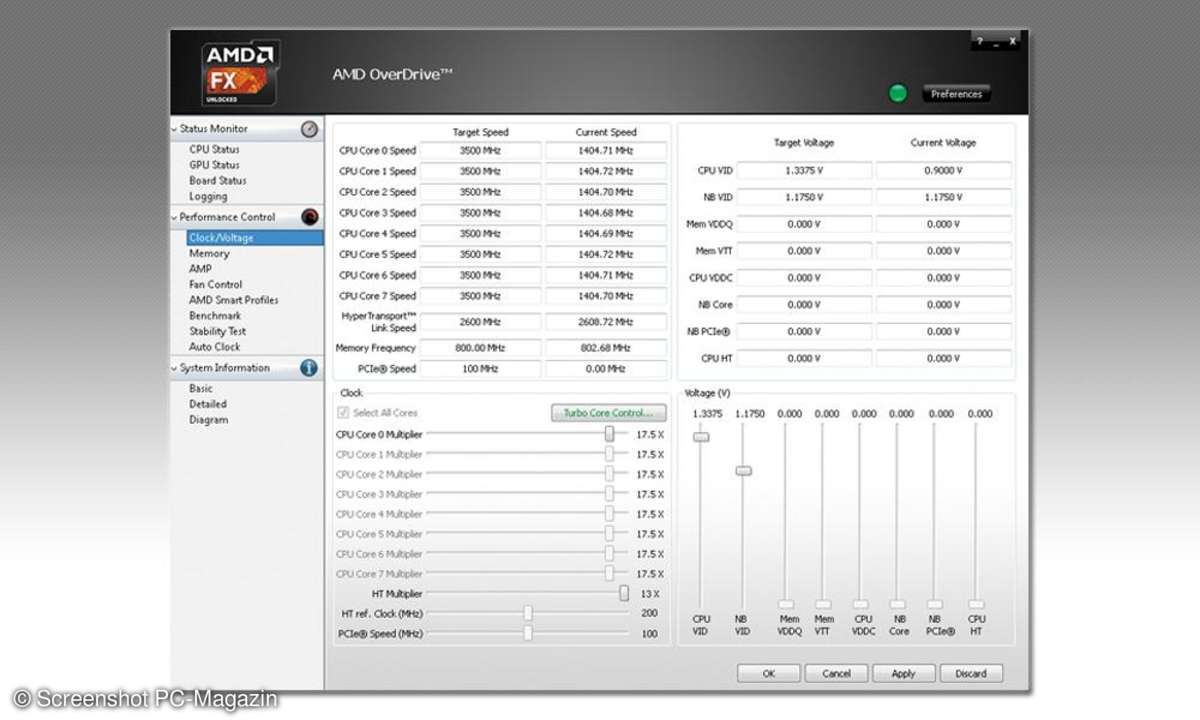Click the Memory Frequency target field

(480, 348)
